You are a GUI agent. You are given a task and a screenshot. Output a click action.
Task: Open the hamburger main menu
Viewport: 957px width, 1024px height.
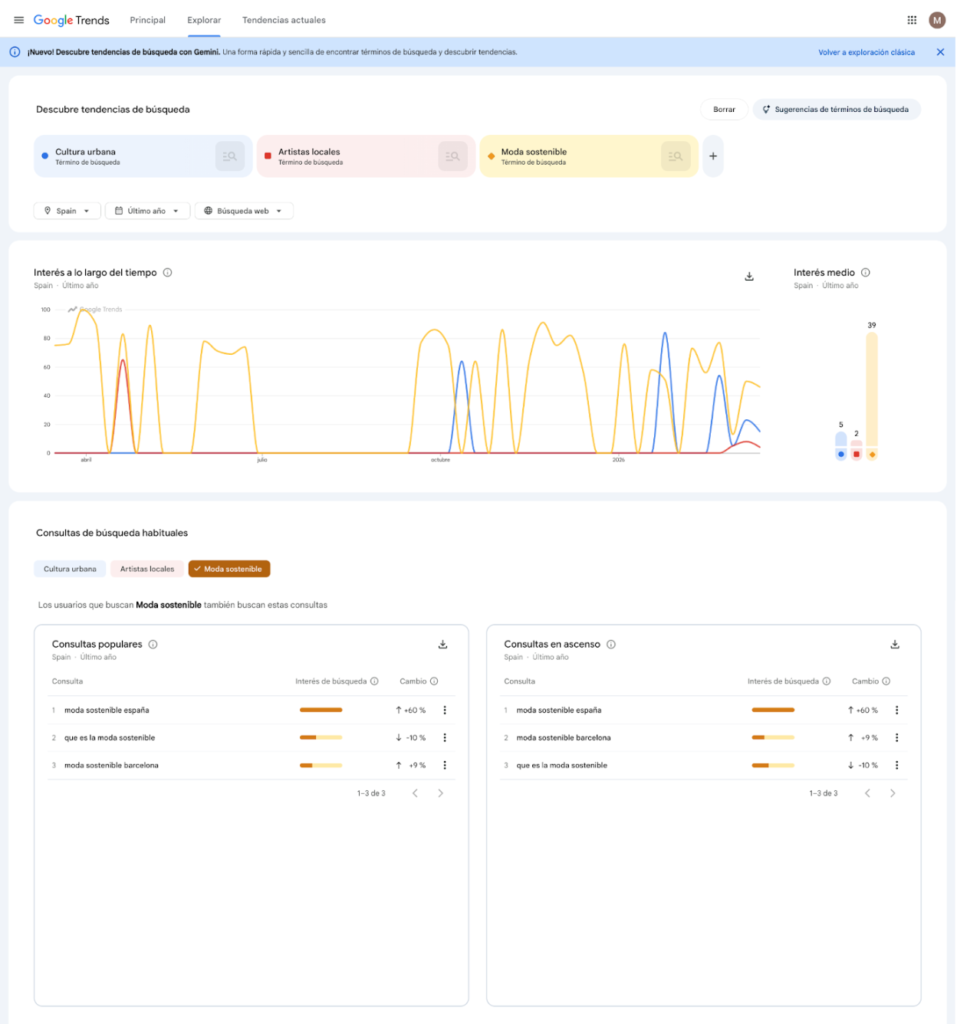click(18, 20)
